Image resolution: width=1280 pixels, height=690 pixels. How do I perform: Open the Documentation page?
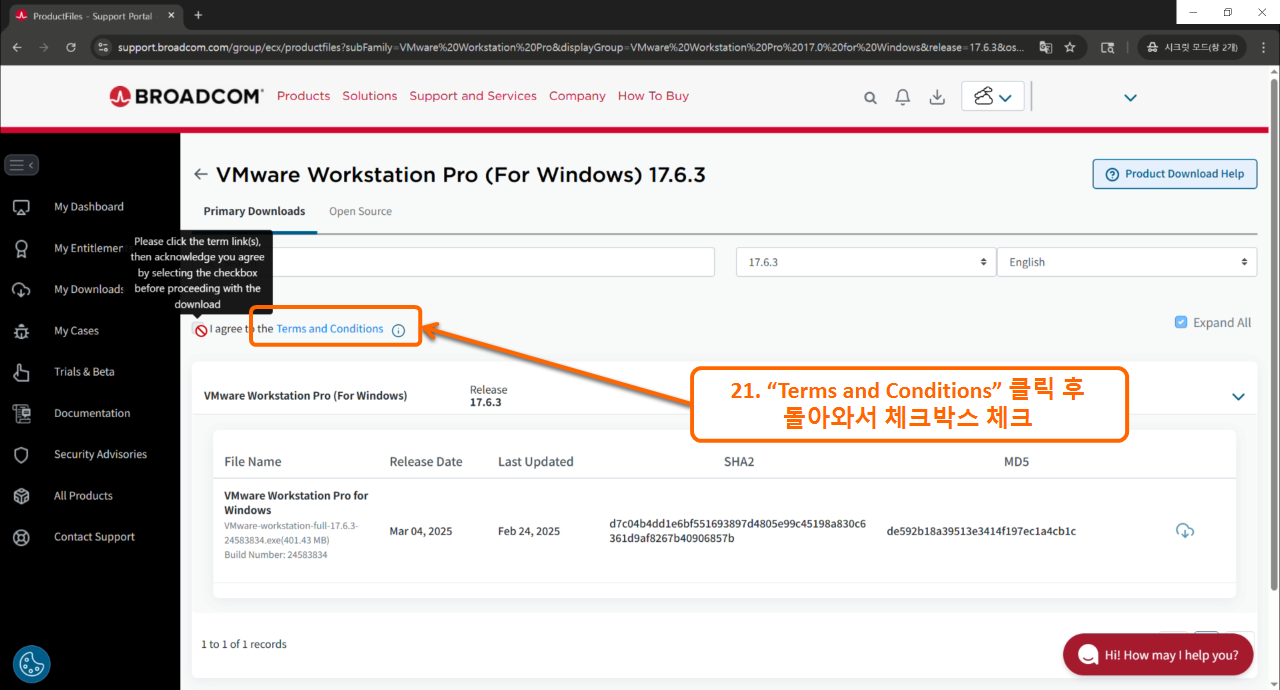click(92, 413)
